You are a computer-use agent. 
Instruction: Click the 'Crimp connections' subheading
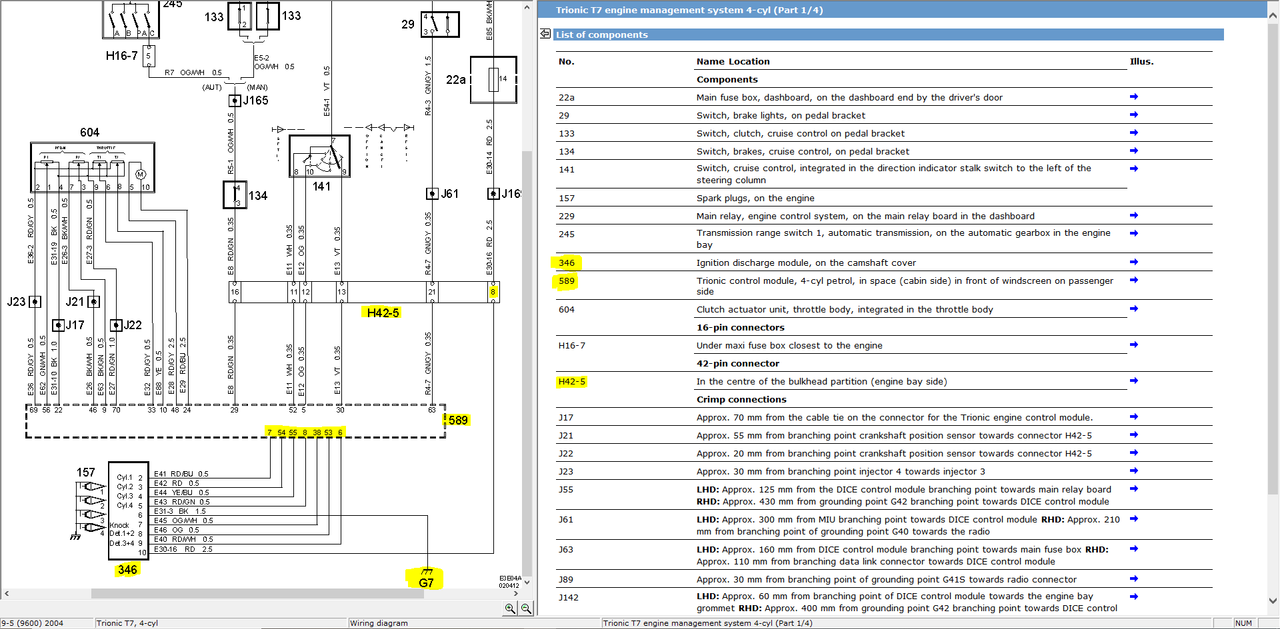click(x=741, y=399)
